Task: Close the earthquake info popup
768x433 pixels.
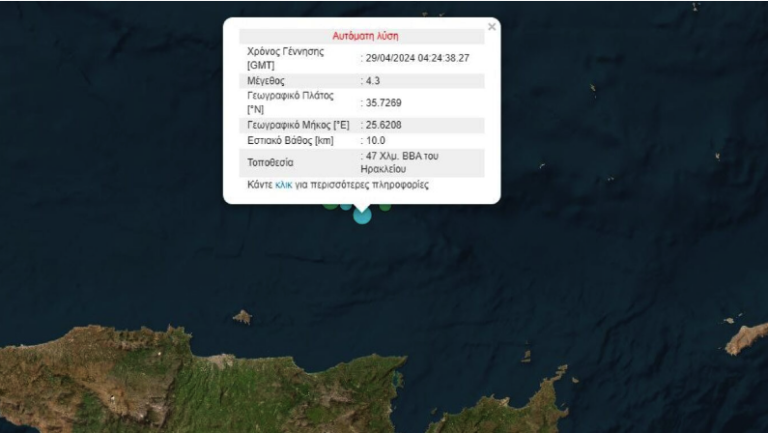Action: [491, 27]
